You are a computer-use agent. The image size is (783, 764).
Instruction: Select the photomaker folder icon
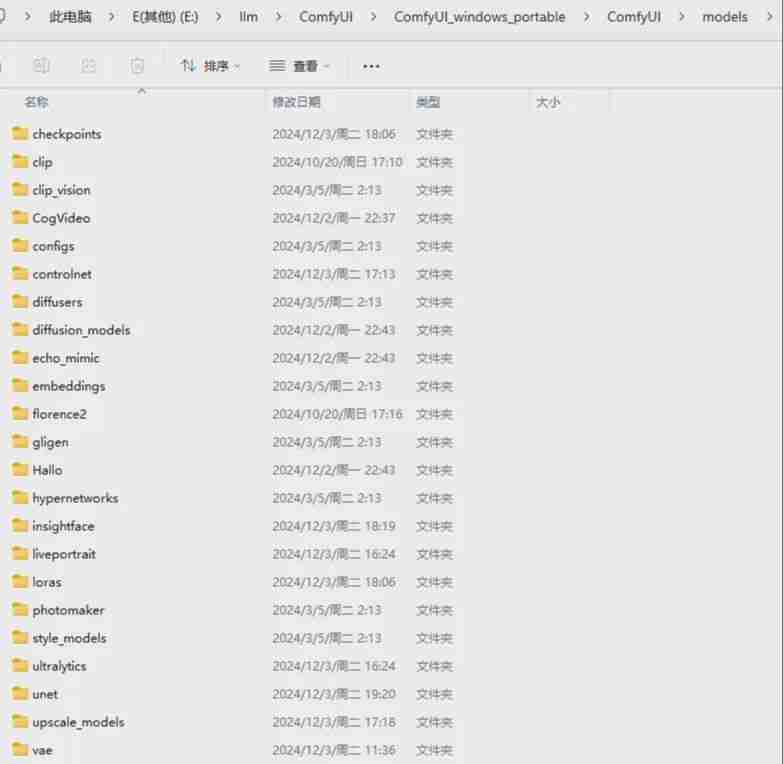[20, 609]
